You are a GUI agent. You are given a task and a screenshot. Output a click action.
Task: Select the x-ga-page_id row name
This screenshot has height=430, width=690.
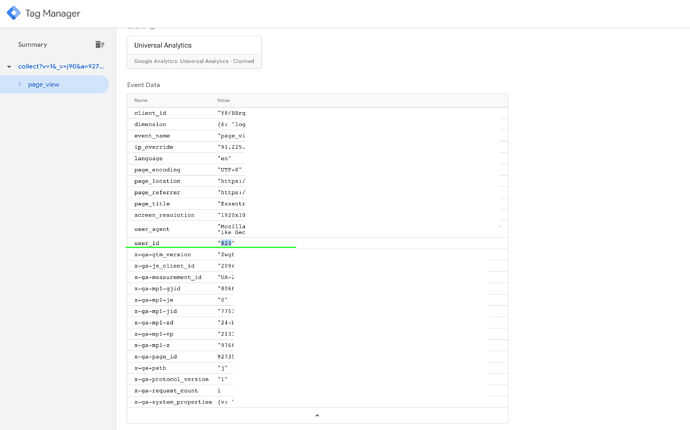pos(155,357)
